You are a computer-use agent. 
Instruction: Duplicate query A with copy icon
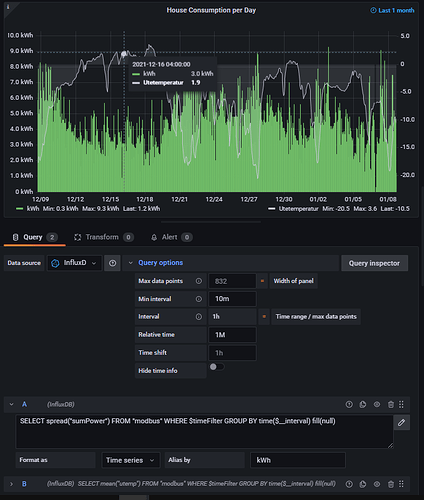point(363,404)
